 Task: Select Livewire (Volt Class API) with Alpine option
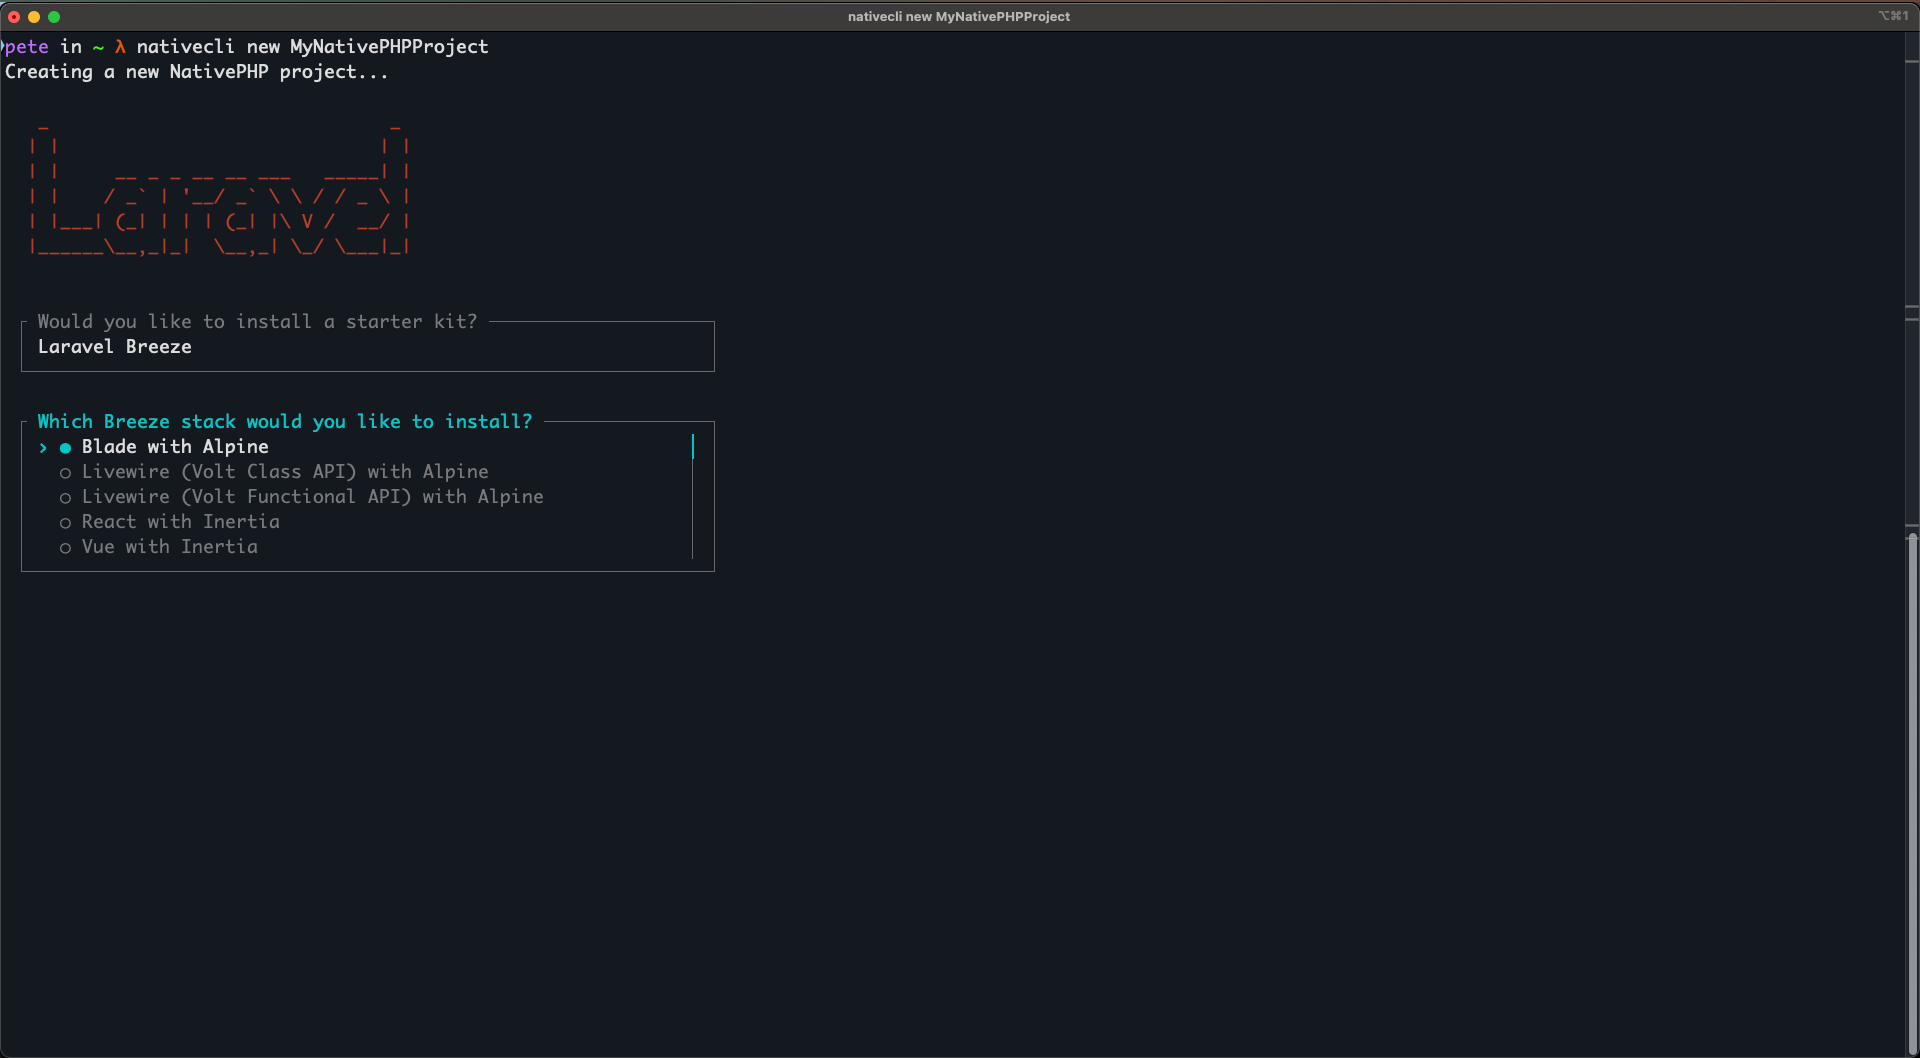[274, 472]
